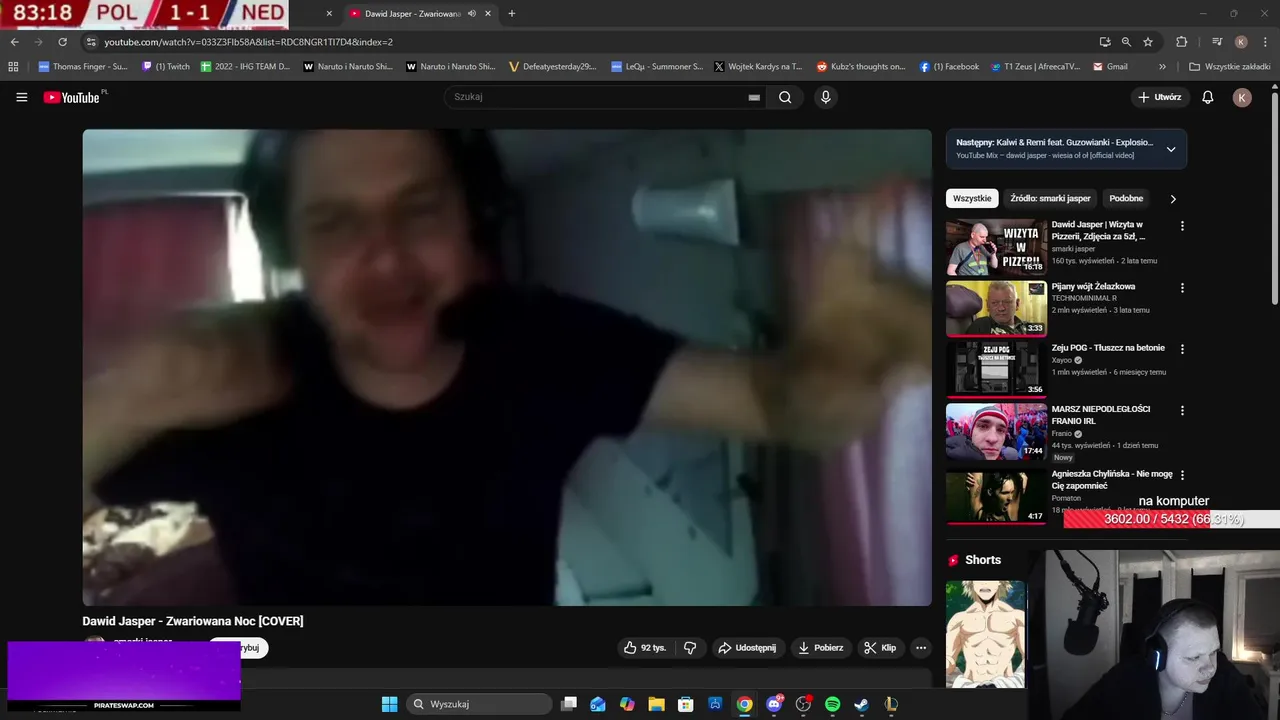Screen dimensions: 1280x720
Task: Open File Explorer from the taskbar
Action: (x=656, y=704)
